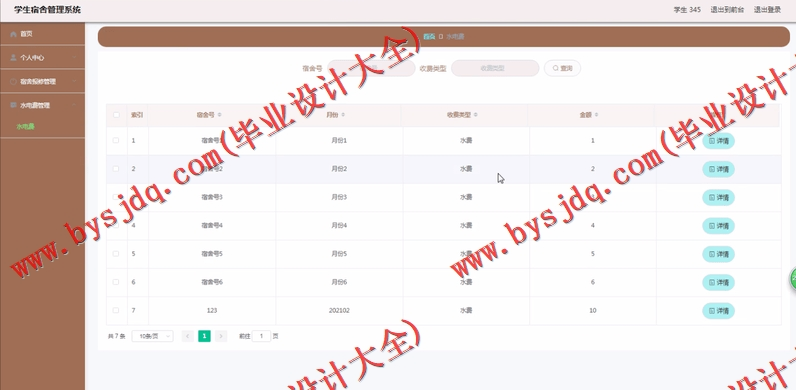Image resolution: width=796 pixels, height=390 pixels.
Task: Collapse the 水电费管理 menu chevron
Action: pos(75,105)
